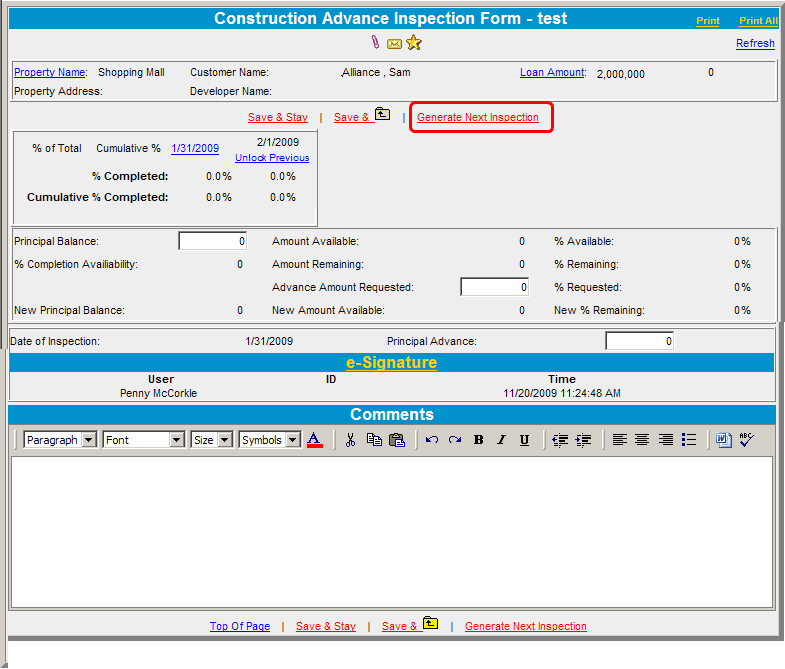Jump to Top Of Page
The width and height of the screenshot is (785, 669).
pyautogui.click(x=240, y=626)
